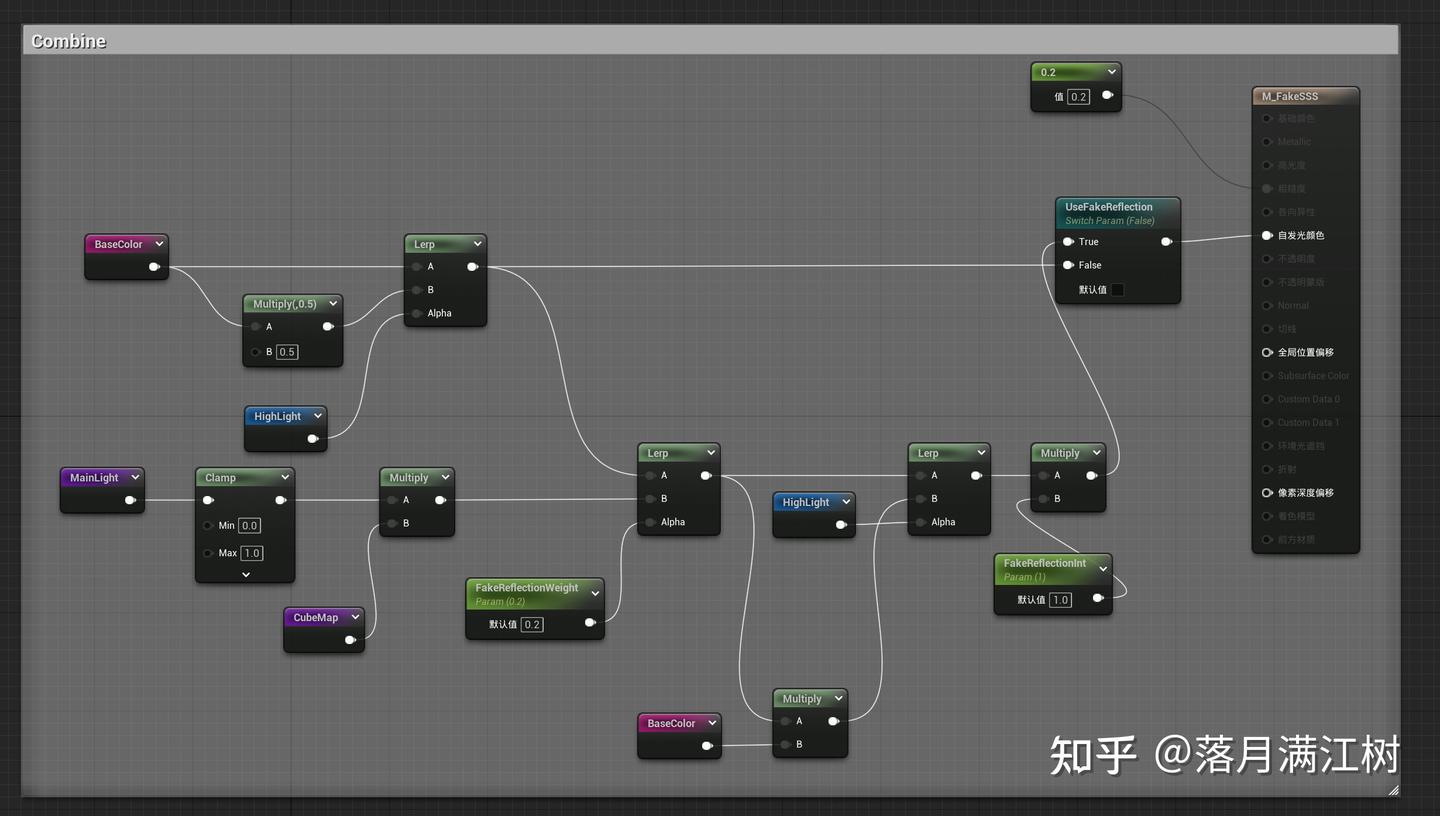Click the output pin of BaseColor feeding Multiply(,0.5)
Image resolution: width=1440 pixels, height=816 pixels.
pos(154,267)
